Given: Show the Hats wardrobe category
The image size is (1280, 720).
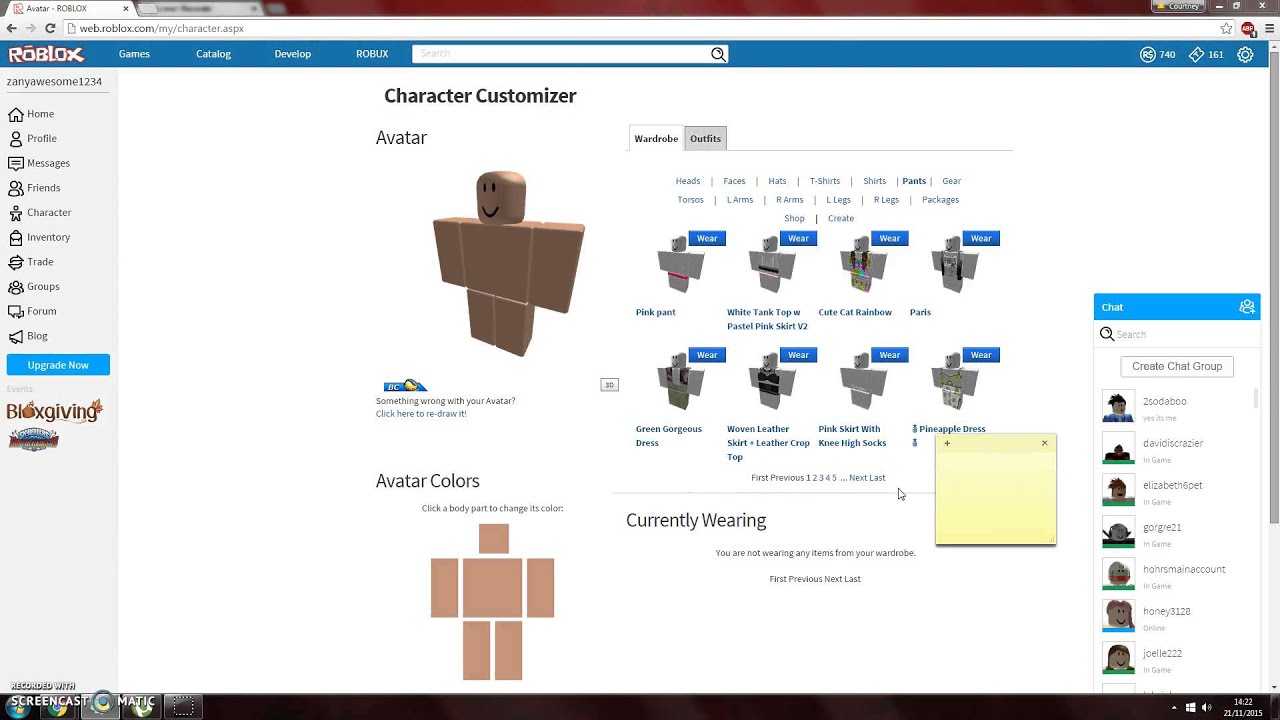Looking at the screenshot, I should click(777, 181).
